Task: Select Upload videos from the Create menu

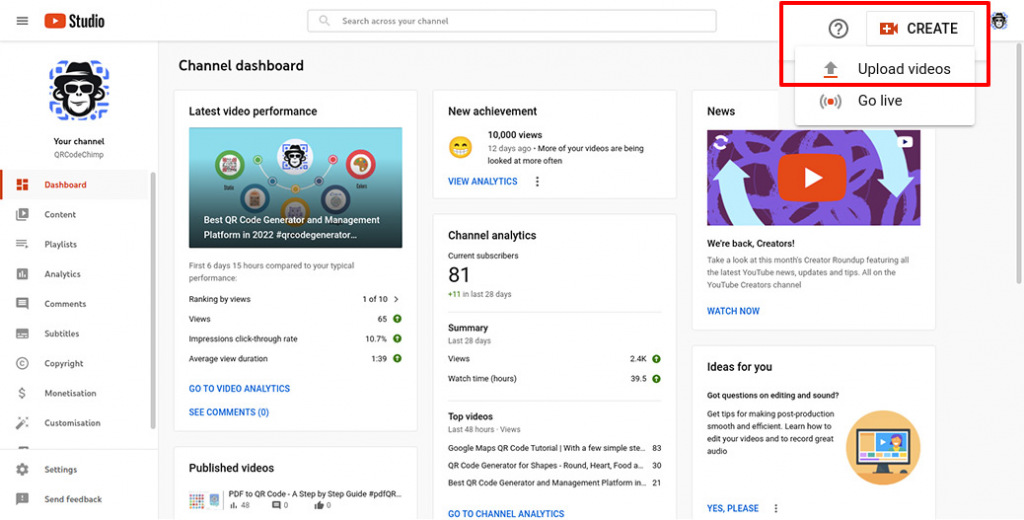Action: click(x=885, y=69)
